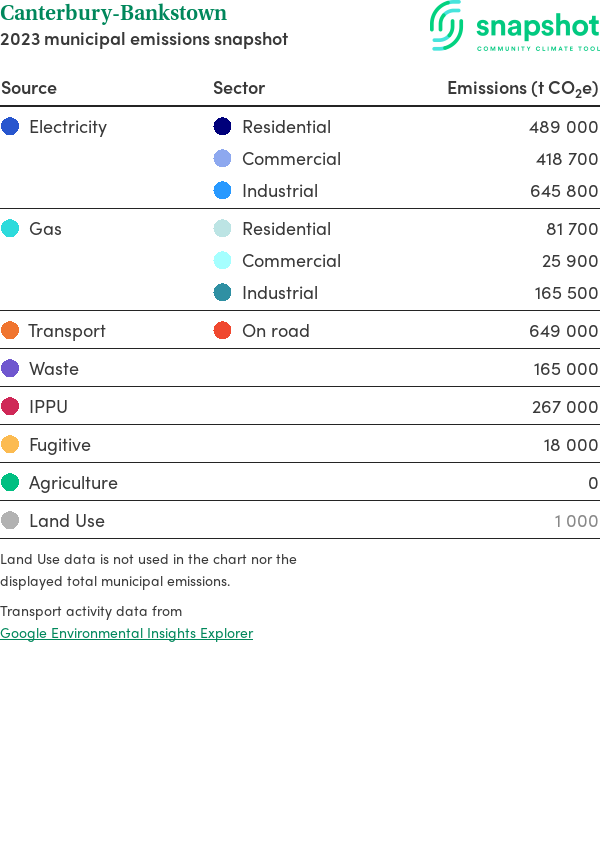Click the Emissions column header
600x850 pixels.
click(522, 88)
